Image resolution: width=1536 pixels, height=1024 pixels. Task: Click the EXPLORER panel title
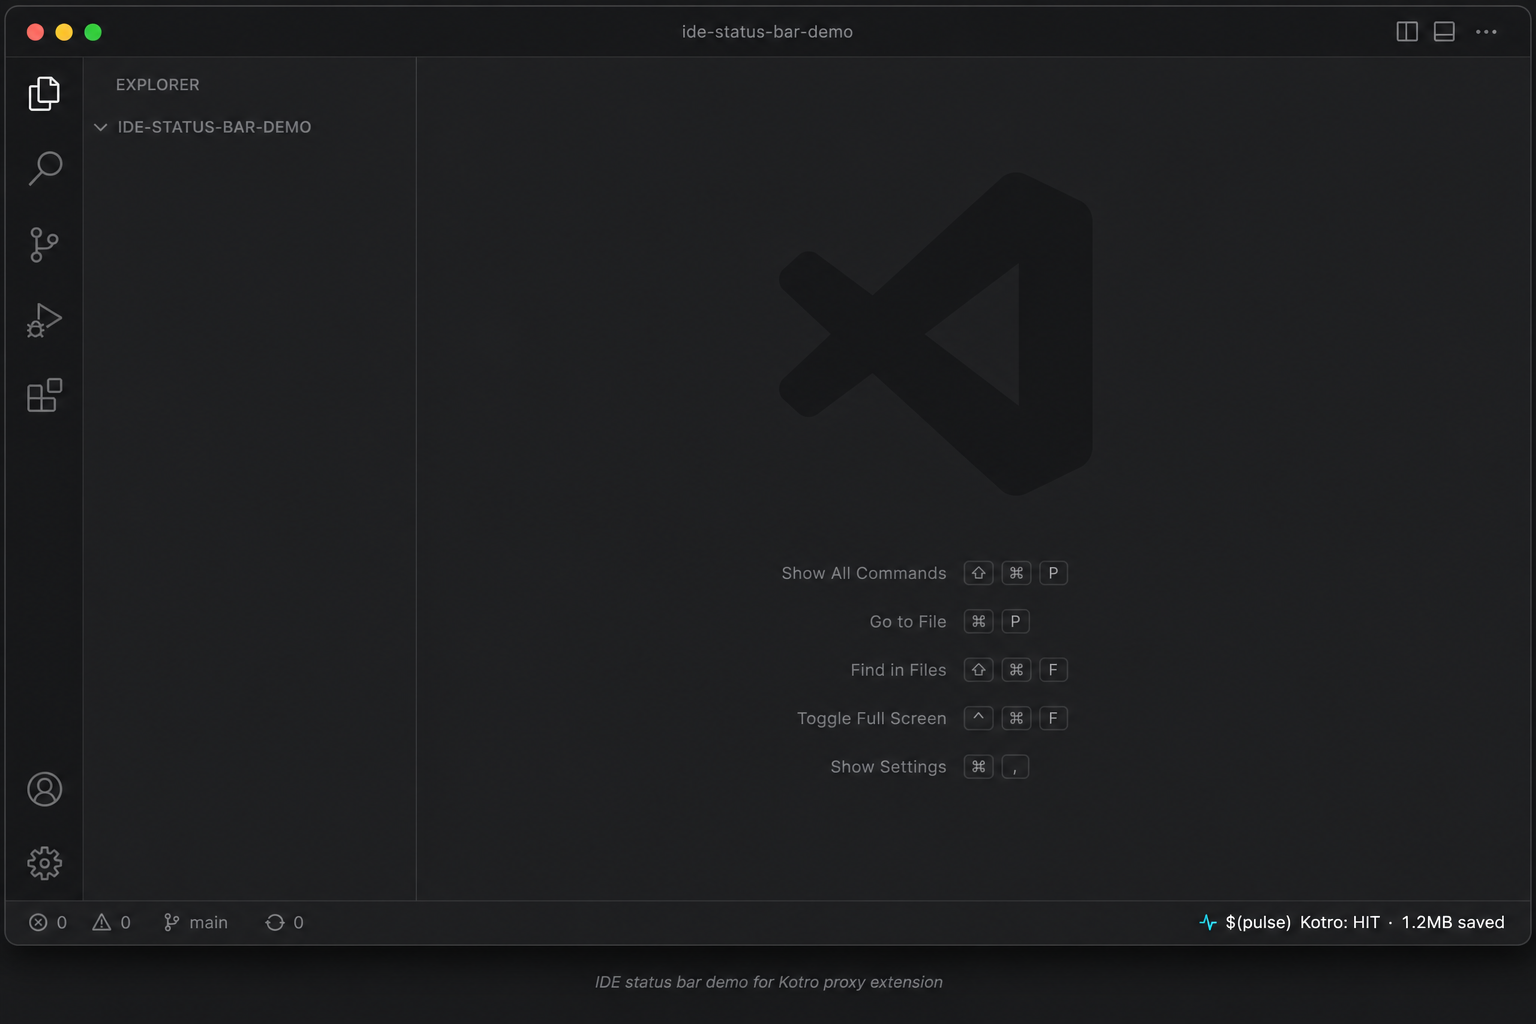(158, 85)
